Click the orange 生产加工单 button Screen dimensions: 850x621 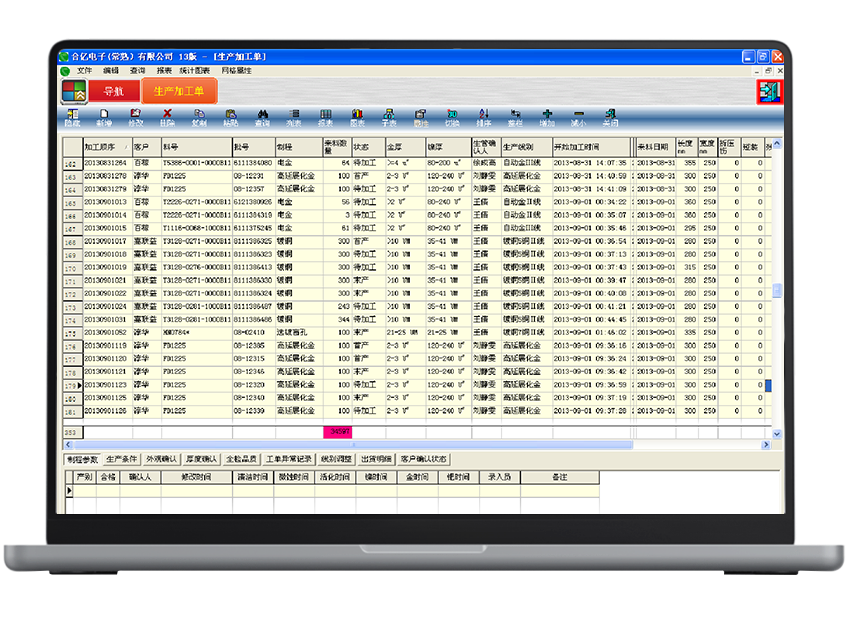178,92
